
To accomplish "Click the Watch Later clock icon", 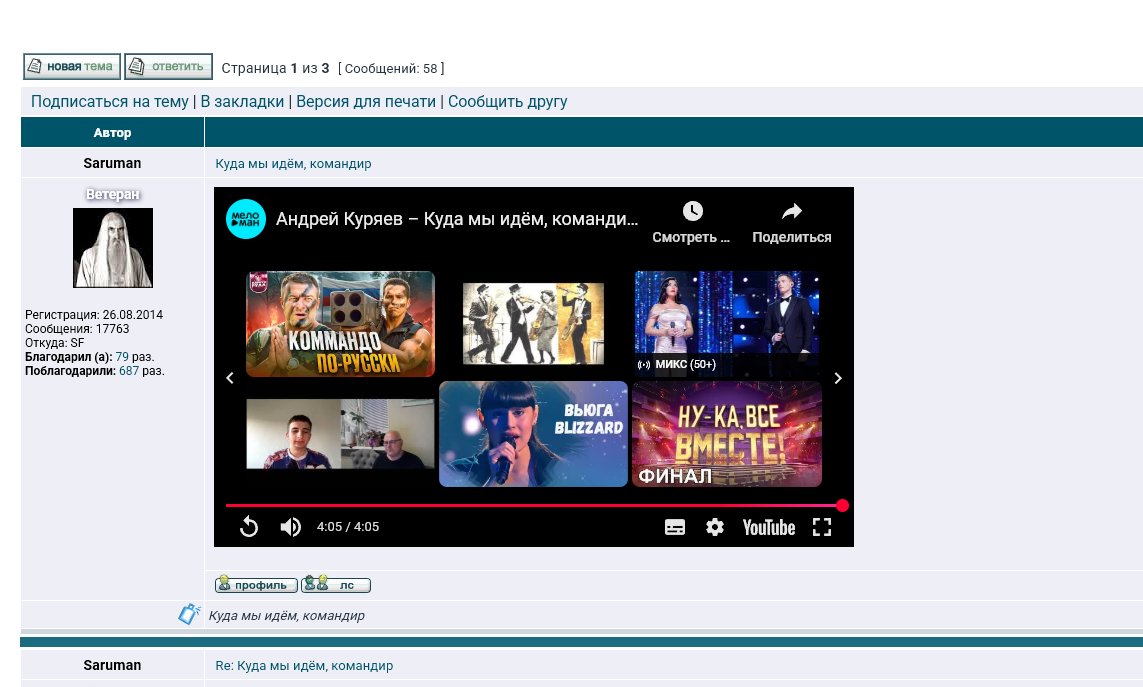I will pos(693,211).
